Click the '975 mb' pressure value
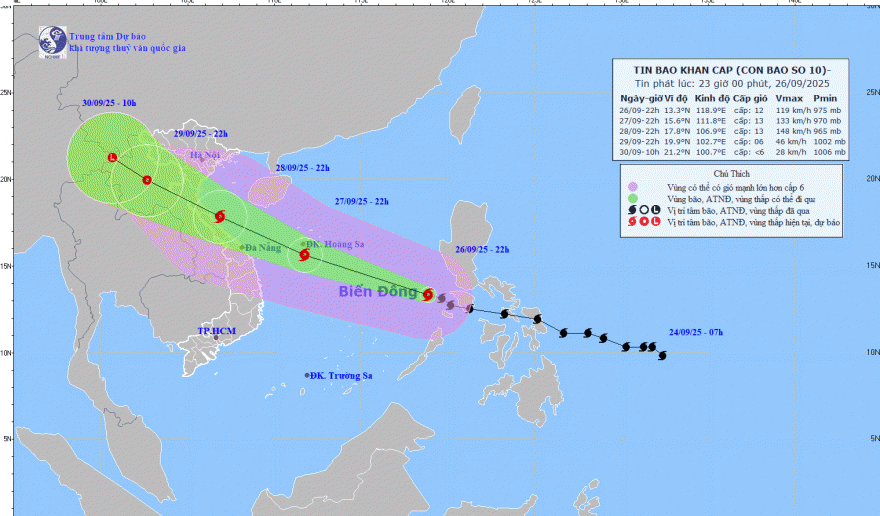Image resolution: width=880 pixels, height=516 pixels. pyautogui.click(x=828, y=111)
